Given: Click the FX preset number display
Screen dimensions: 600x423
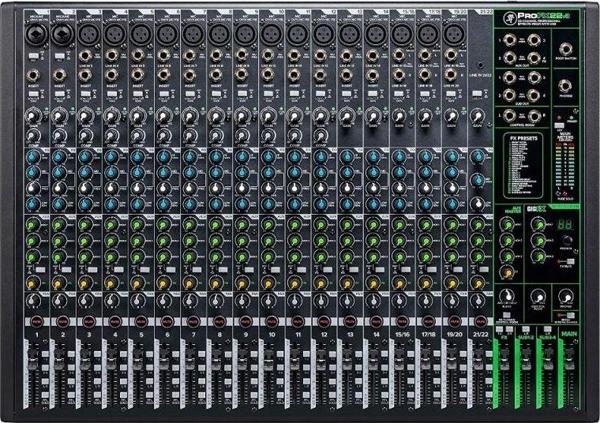Looking at the screenshot, I should tap(565, 225).
